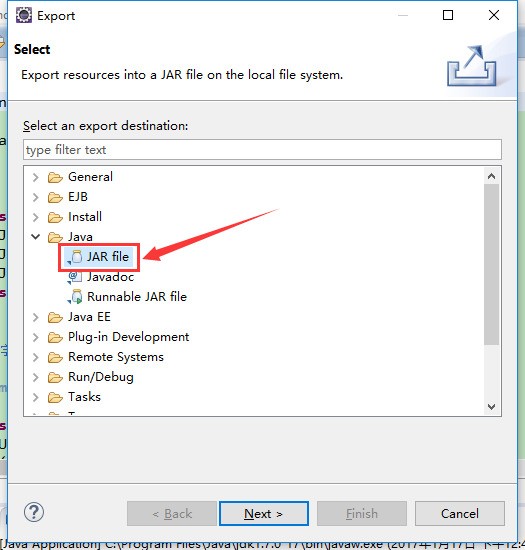Click the scrollbar down arrow

tap(491, 407)
